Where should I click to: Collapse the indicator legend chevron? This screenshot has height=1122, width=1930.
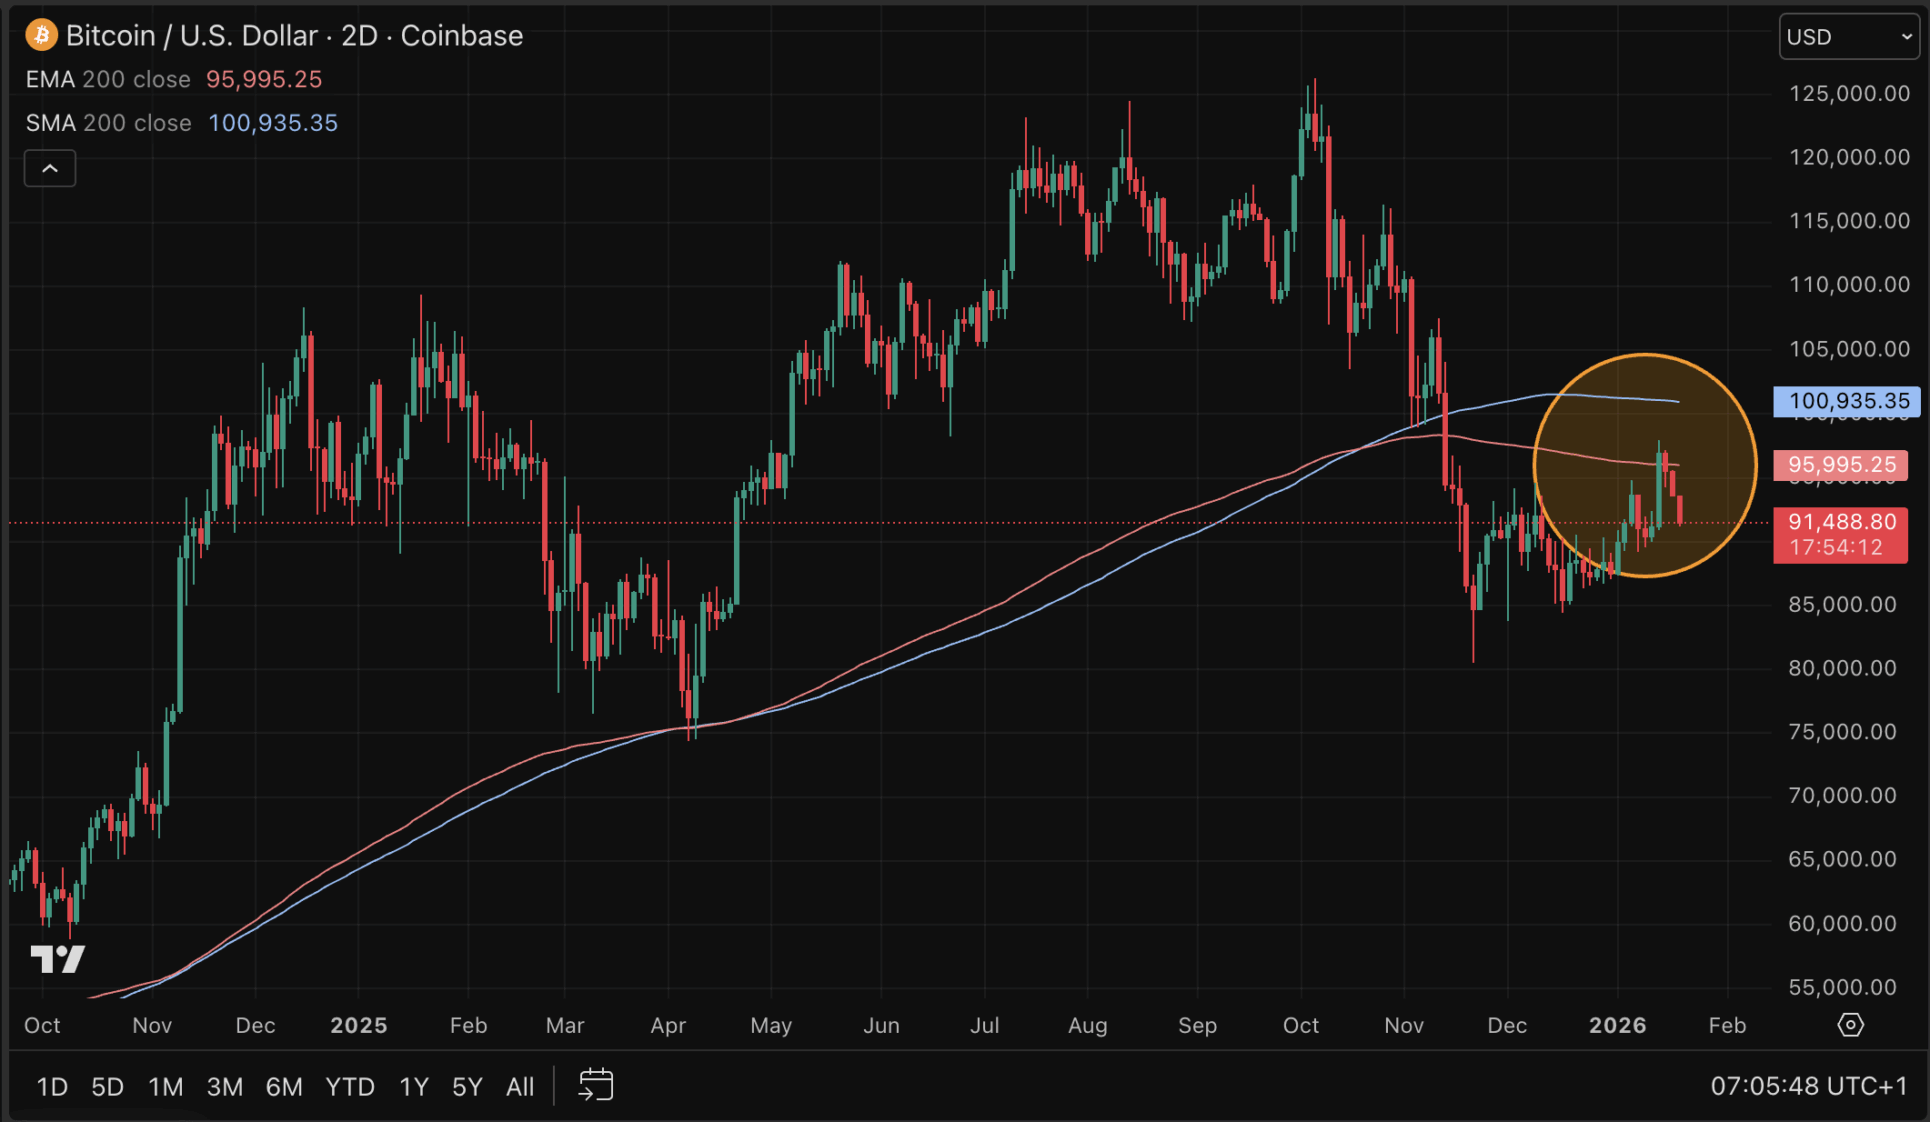(x=50, y=168)
